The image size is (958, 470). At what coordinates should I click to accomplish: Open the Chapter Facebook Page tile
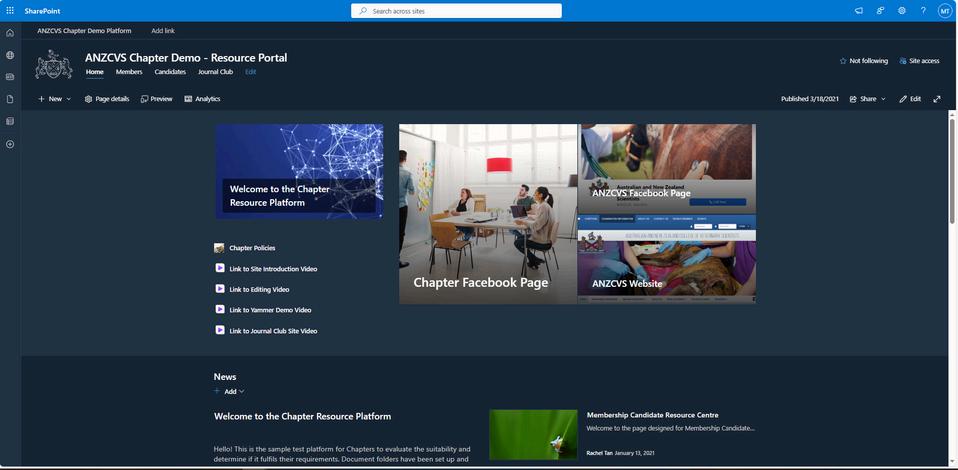(488, 214)
